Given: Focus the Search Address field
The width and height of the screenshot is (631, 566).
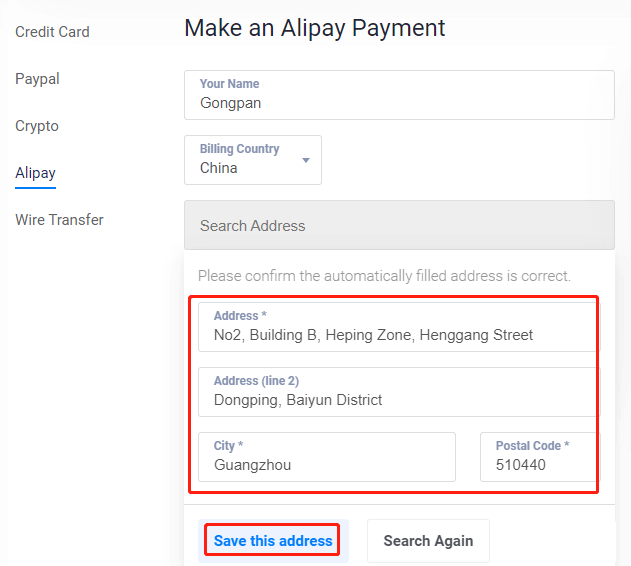Looking at the screenshot, I should coord(399,226).
